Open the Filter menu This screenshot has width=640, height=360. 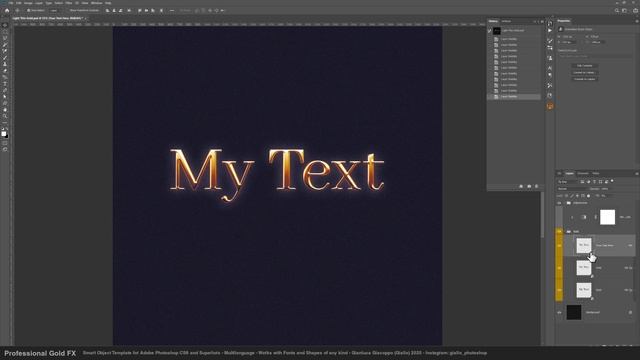pyautogui.click(x=69, y=3)
